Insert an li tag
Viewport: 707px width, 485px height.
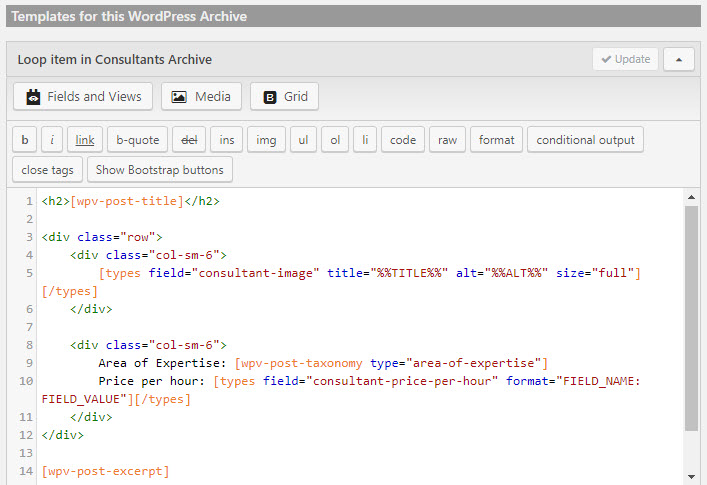365,140
